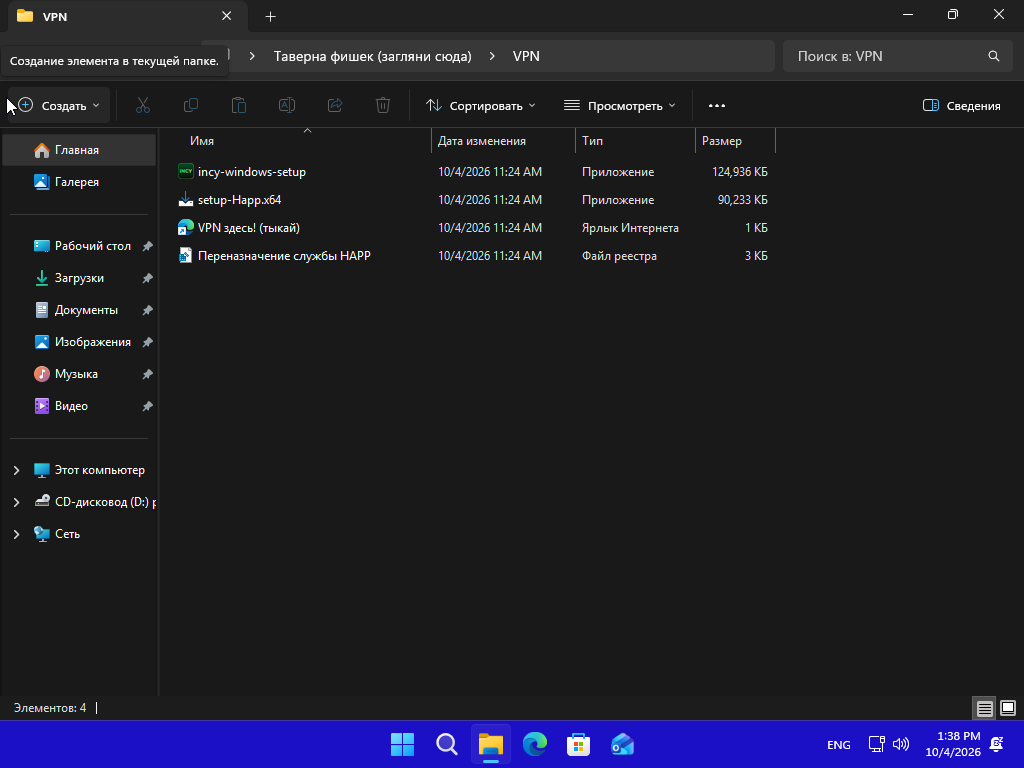
Task: Click the Rename icon in toolbar
Action: tap(287, 105)
